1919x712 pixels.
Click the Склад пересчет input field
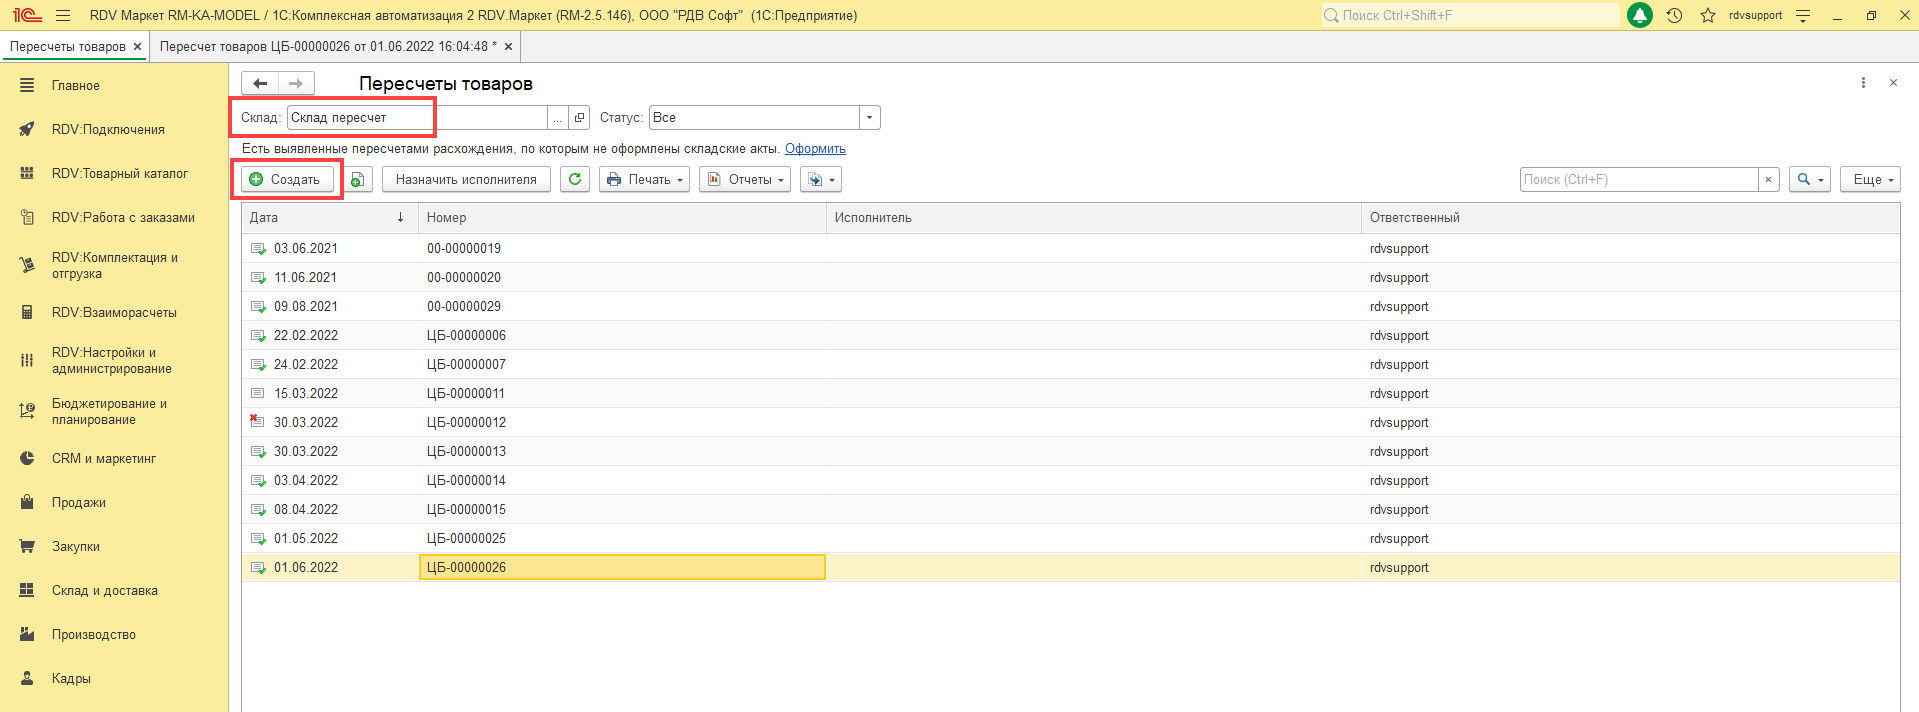coord(417,118)
